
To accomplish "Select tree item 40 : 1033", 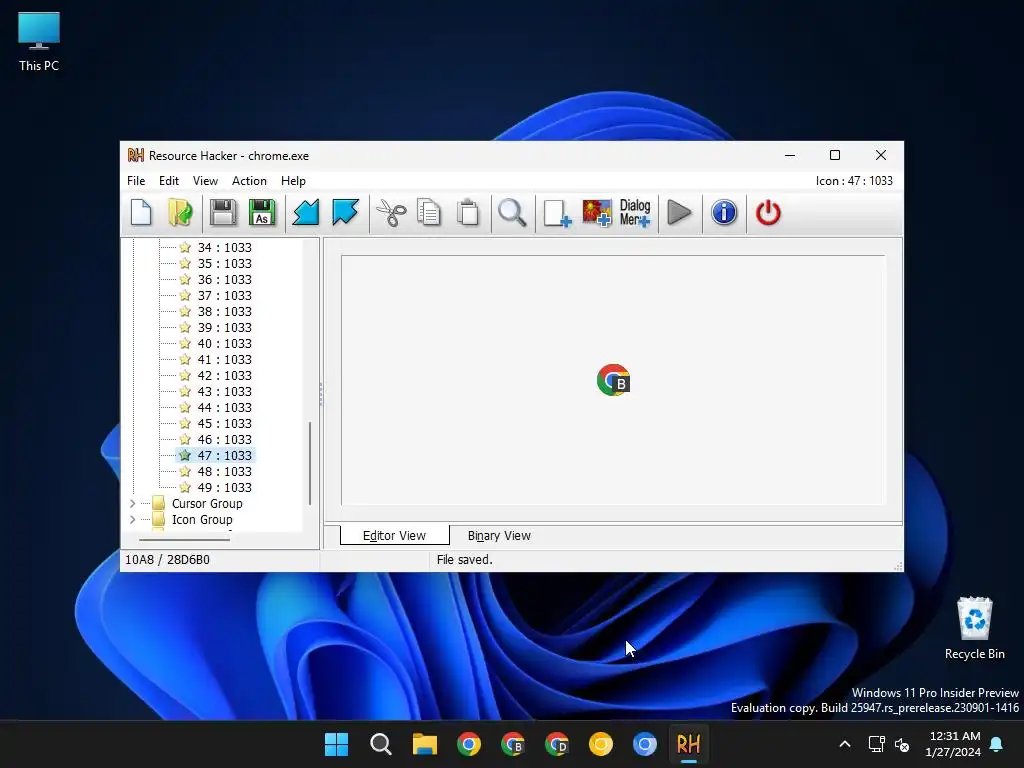I will tap(224, 344).
